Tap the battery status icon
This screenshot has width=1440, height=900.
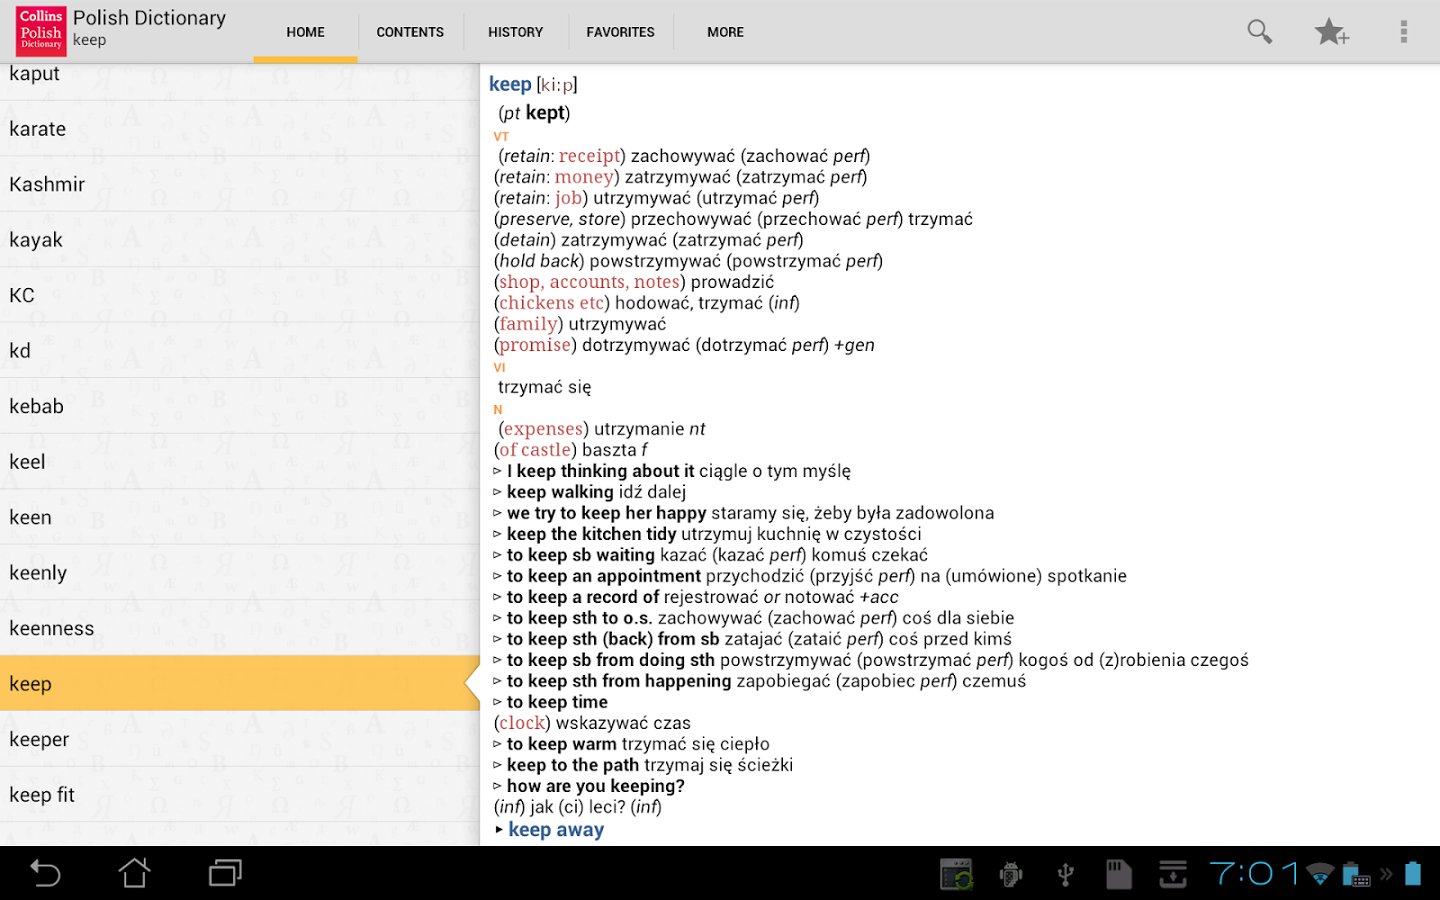1413,873
